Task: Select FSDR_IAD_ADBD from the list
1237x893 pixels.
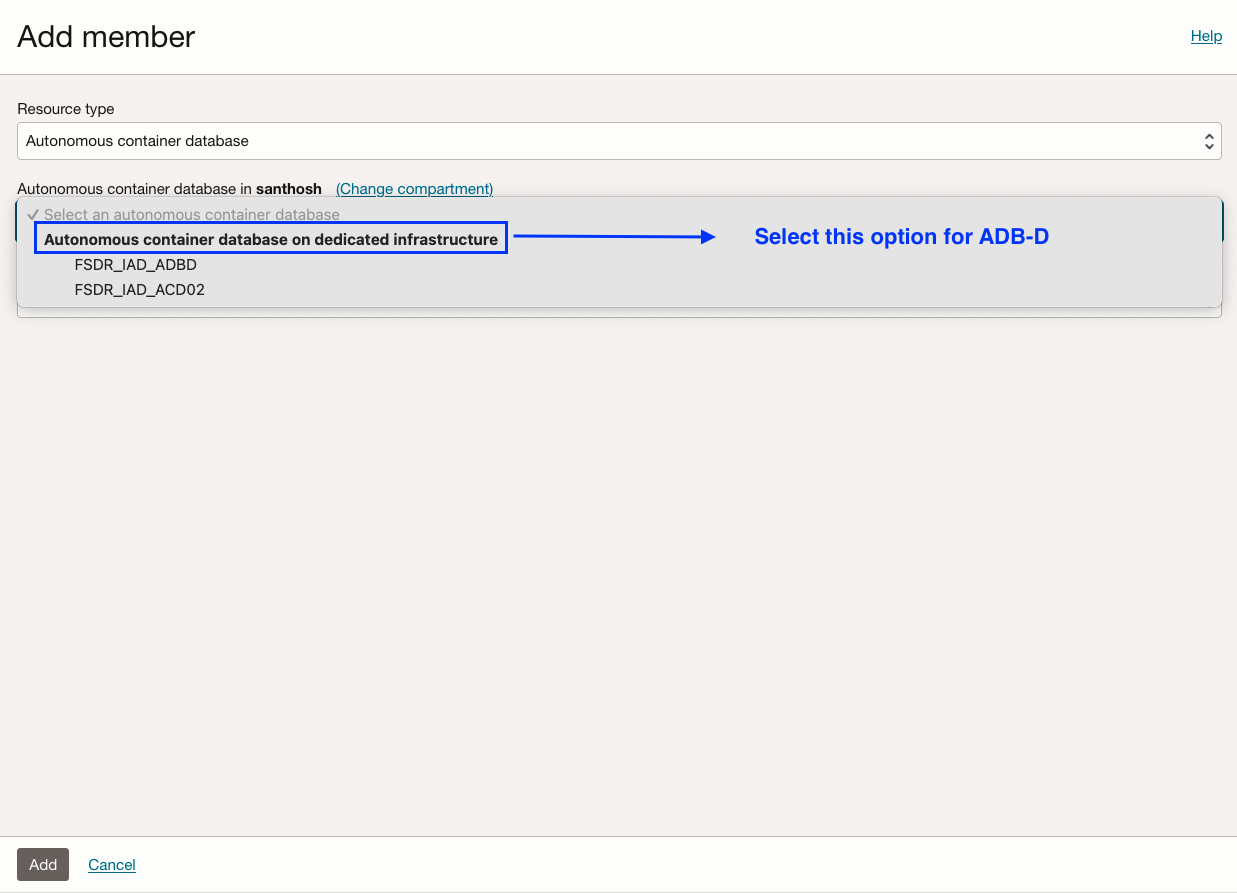Action: click(x=135, y=265)
